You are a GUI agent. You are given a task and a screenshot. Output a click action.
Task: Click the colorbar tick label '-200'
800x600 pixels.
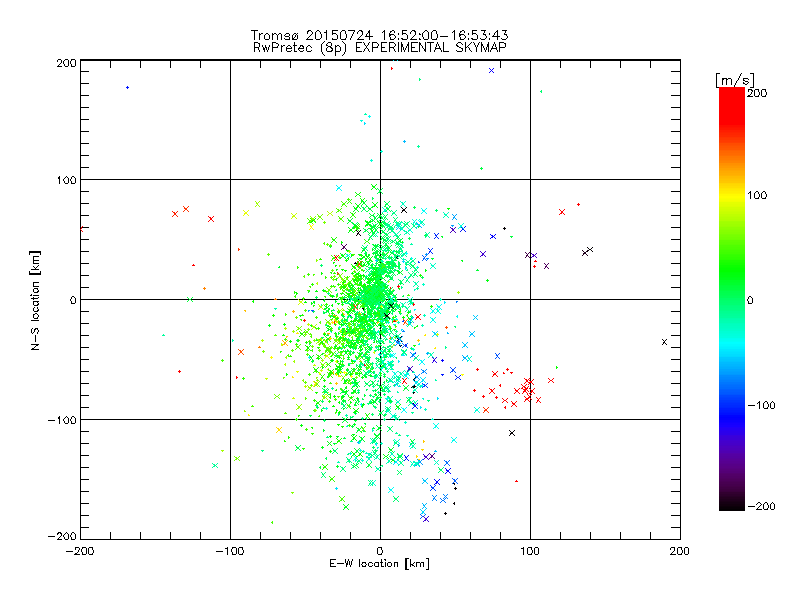(761, 506)
